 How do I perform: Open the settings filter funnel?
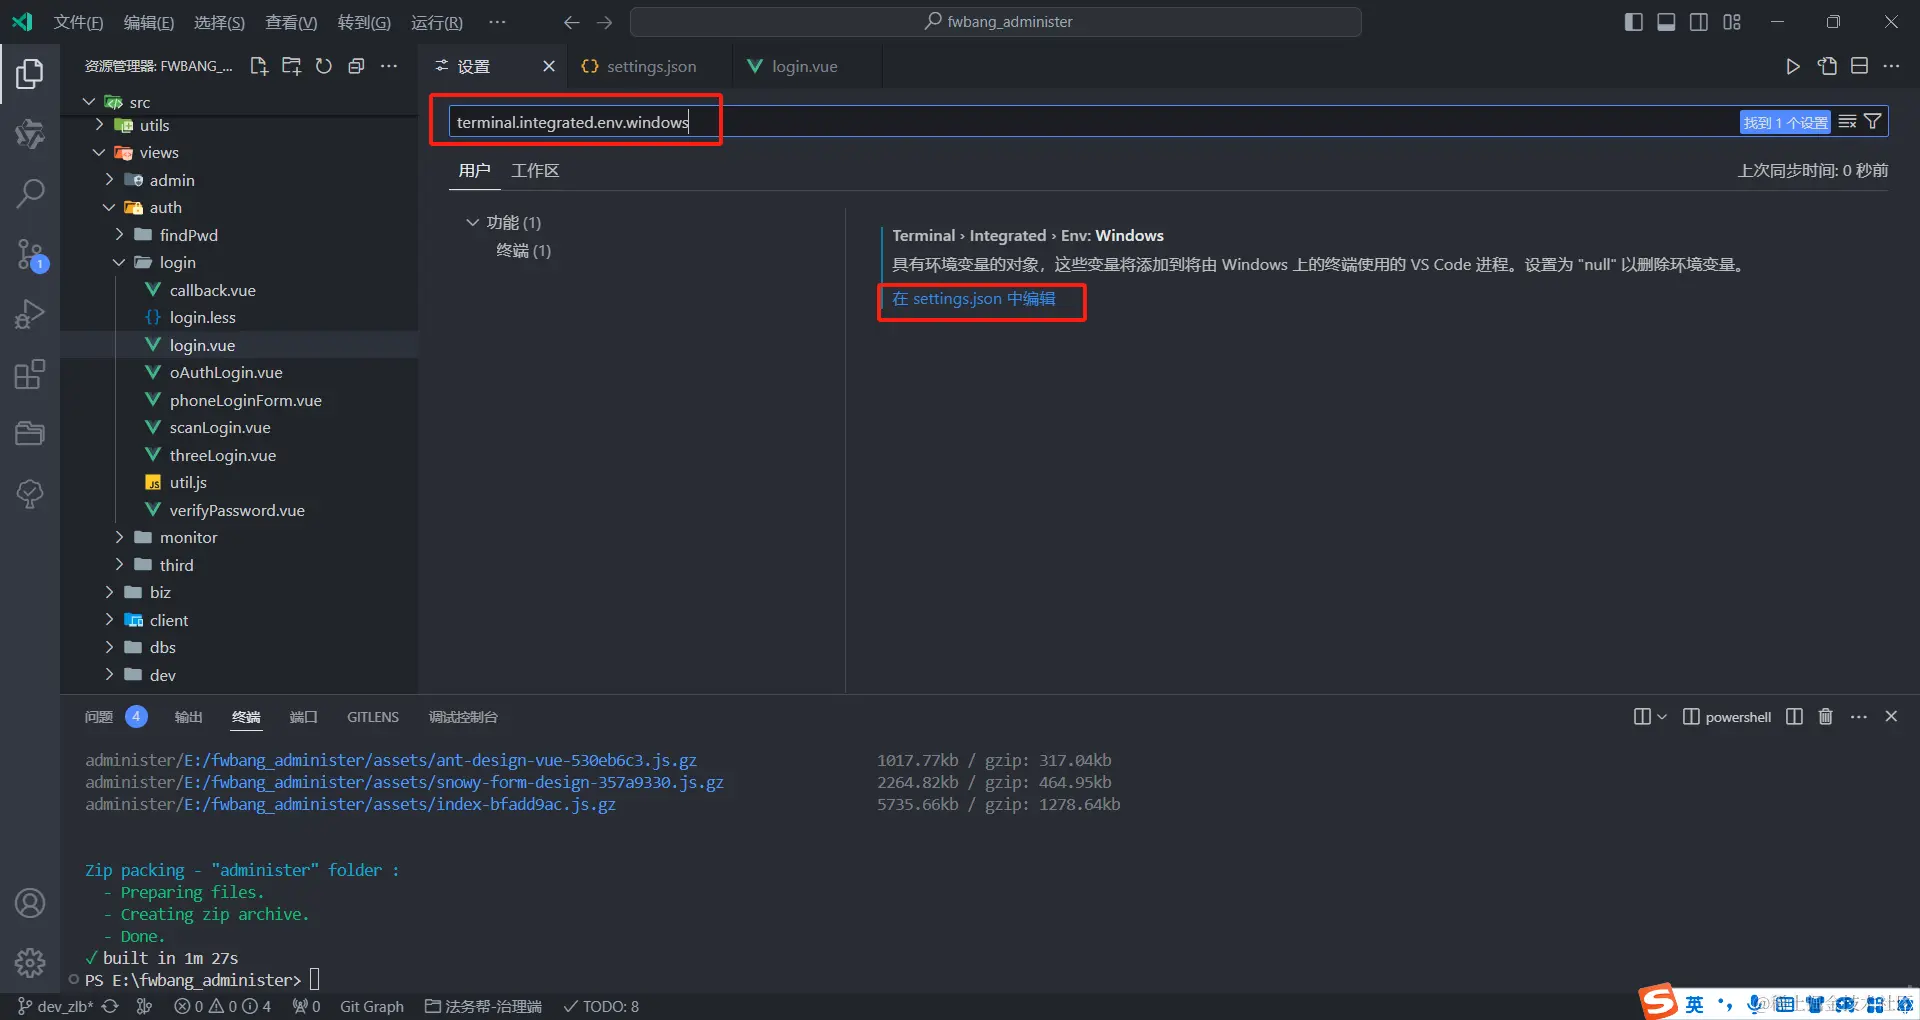tap(1873, 122)
